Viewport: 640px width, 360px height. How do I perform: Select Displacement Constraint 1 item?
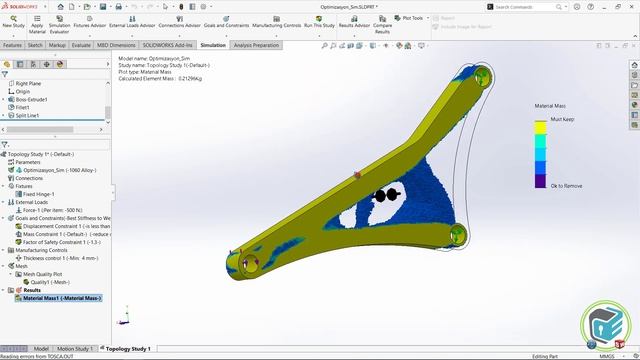click(63, 226)
